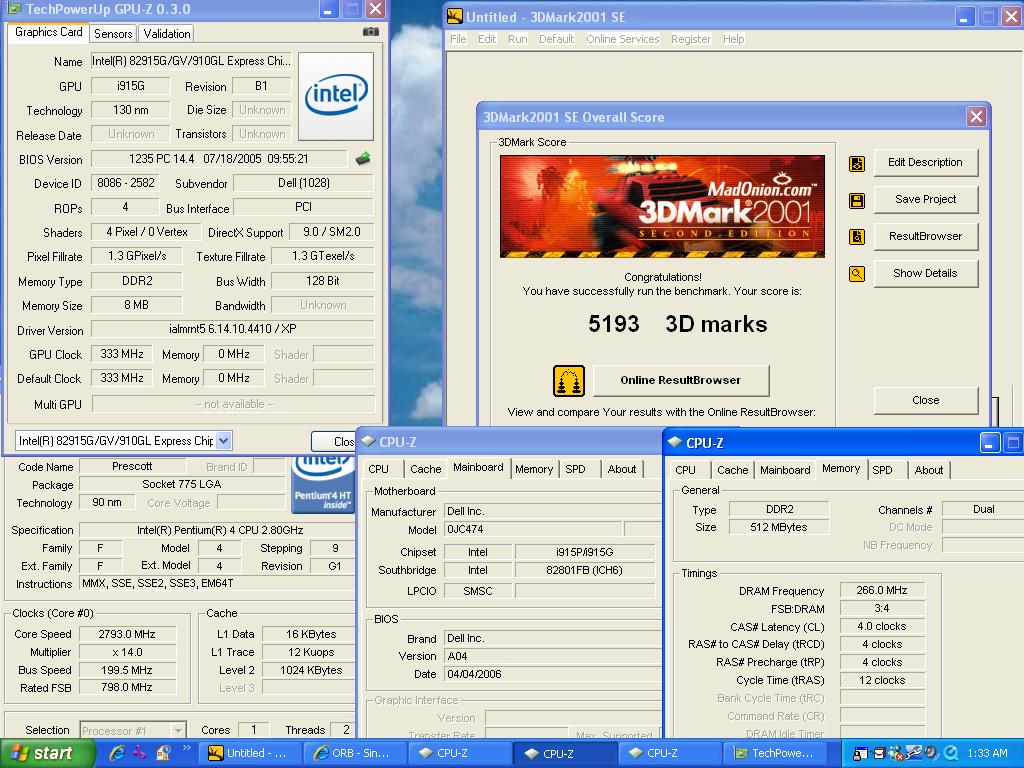Open Memory tab in CPU-Z mainboard window
This screenshot has width=1024, height=768.
tap(534, 469)
